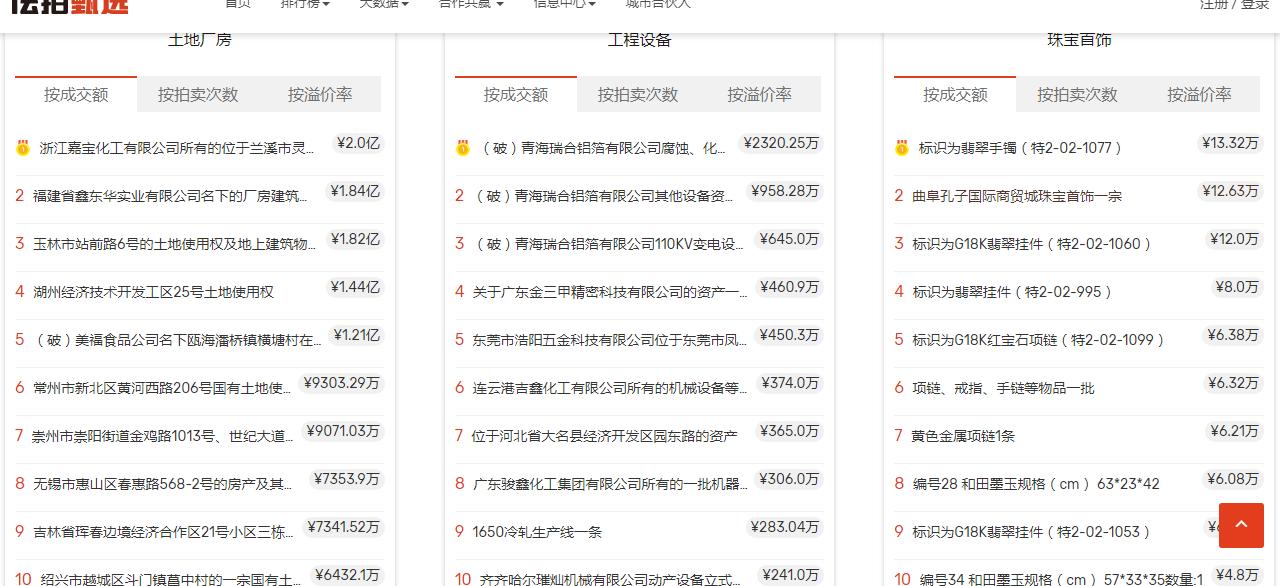Switch to 按溢价率 tab under 珠宝首饰

tap(1199, 95)
